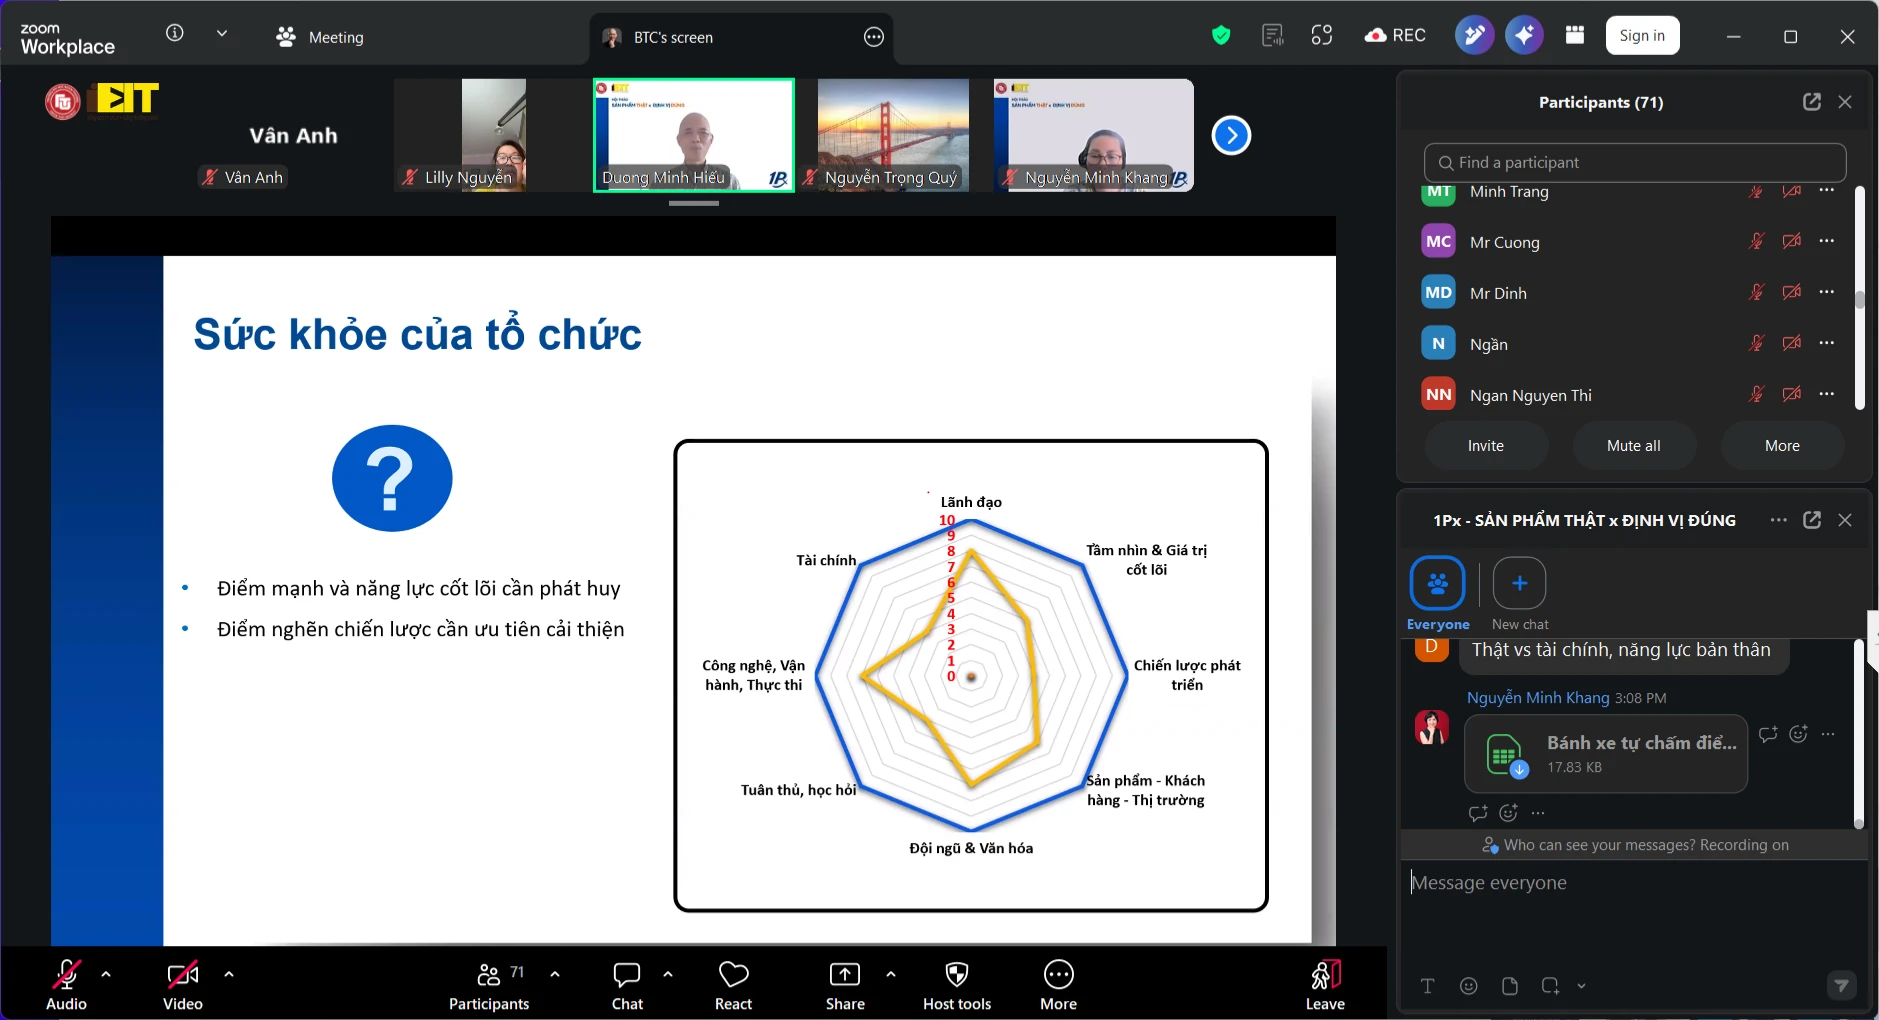Open the AI Companion sparkle icon
Viewport: 1879px width, 1020px height.
point(1524,36)
